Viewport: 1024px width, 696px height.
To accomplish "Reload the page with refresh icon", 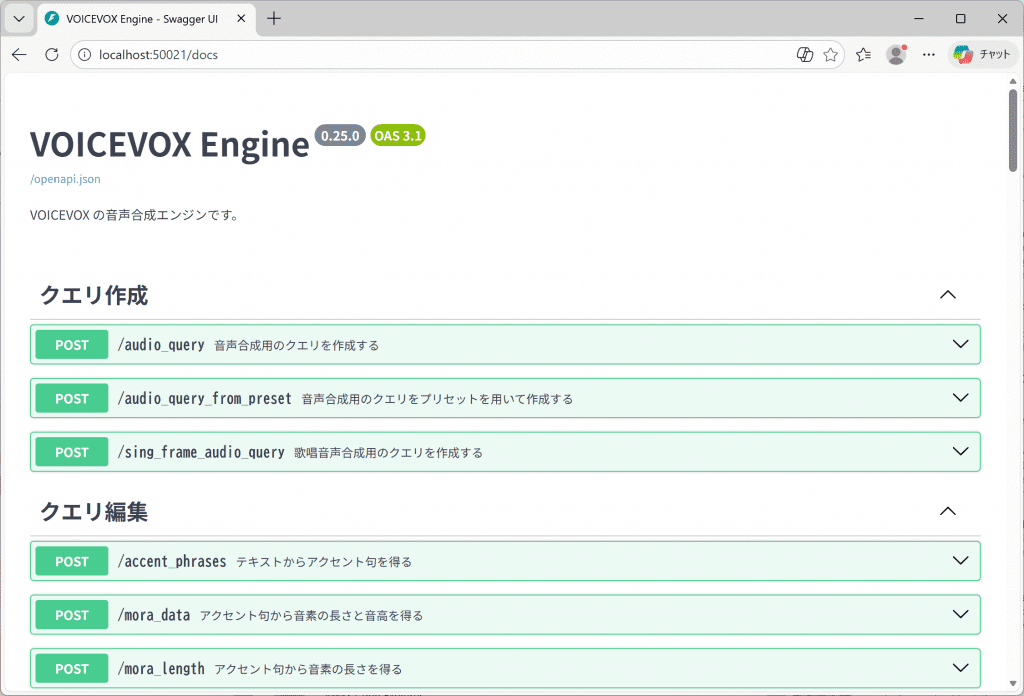I will point(52,55).
